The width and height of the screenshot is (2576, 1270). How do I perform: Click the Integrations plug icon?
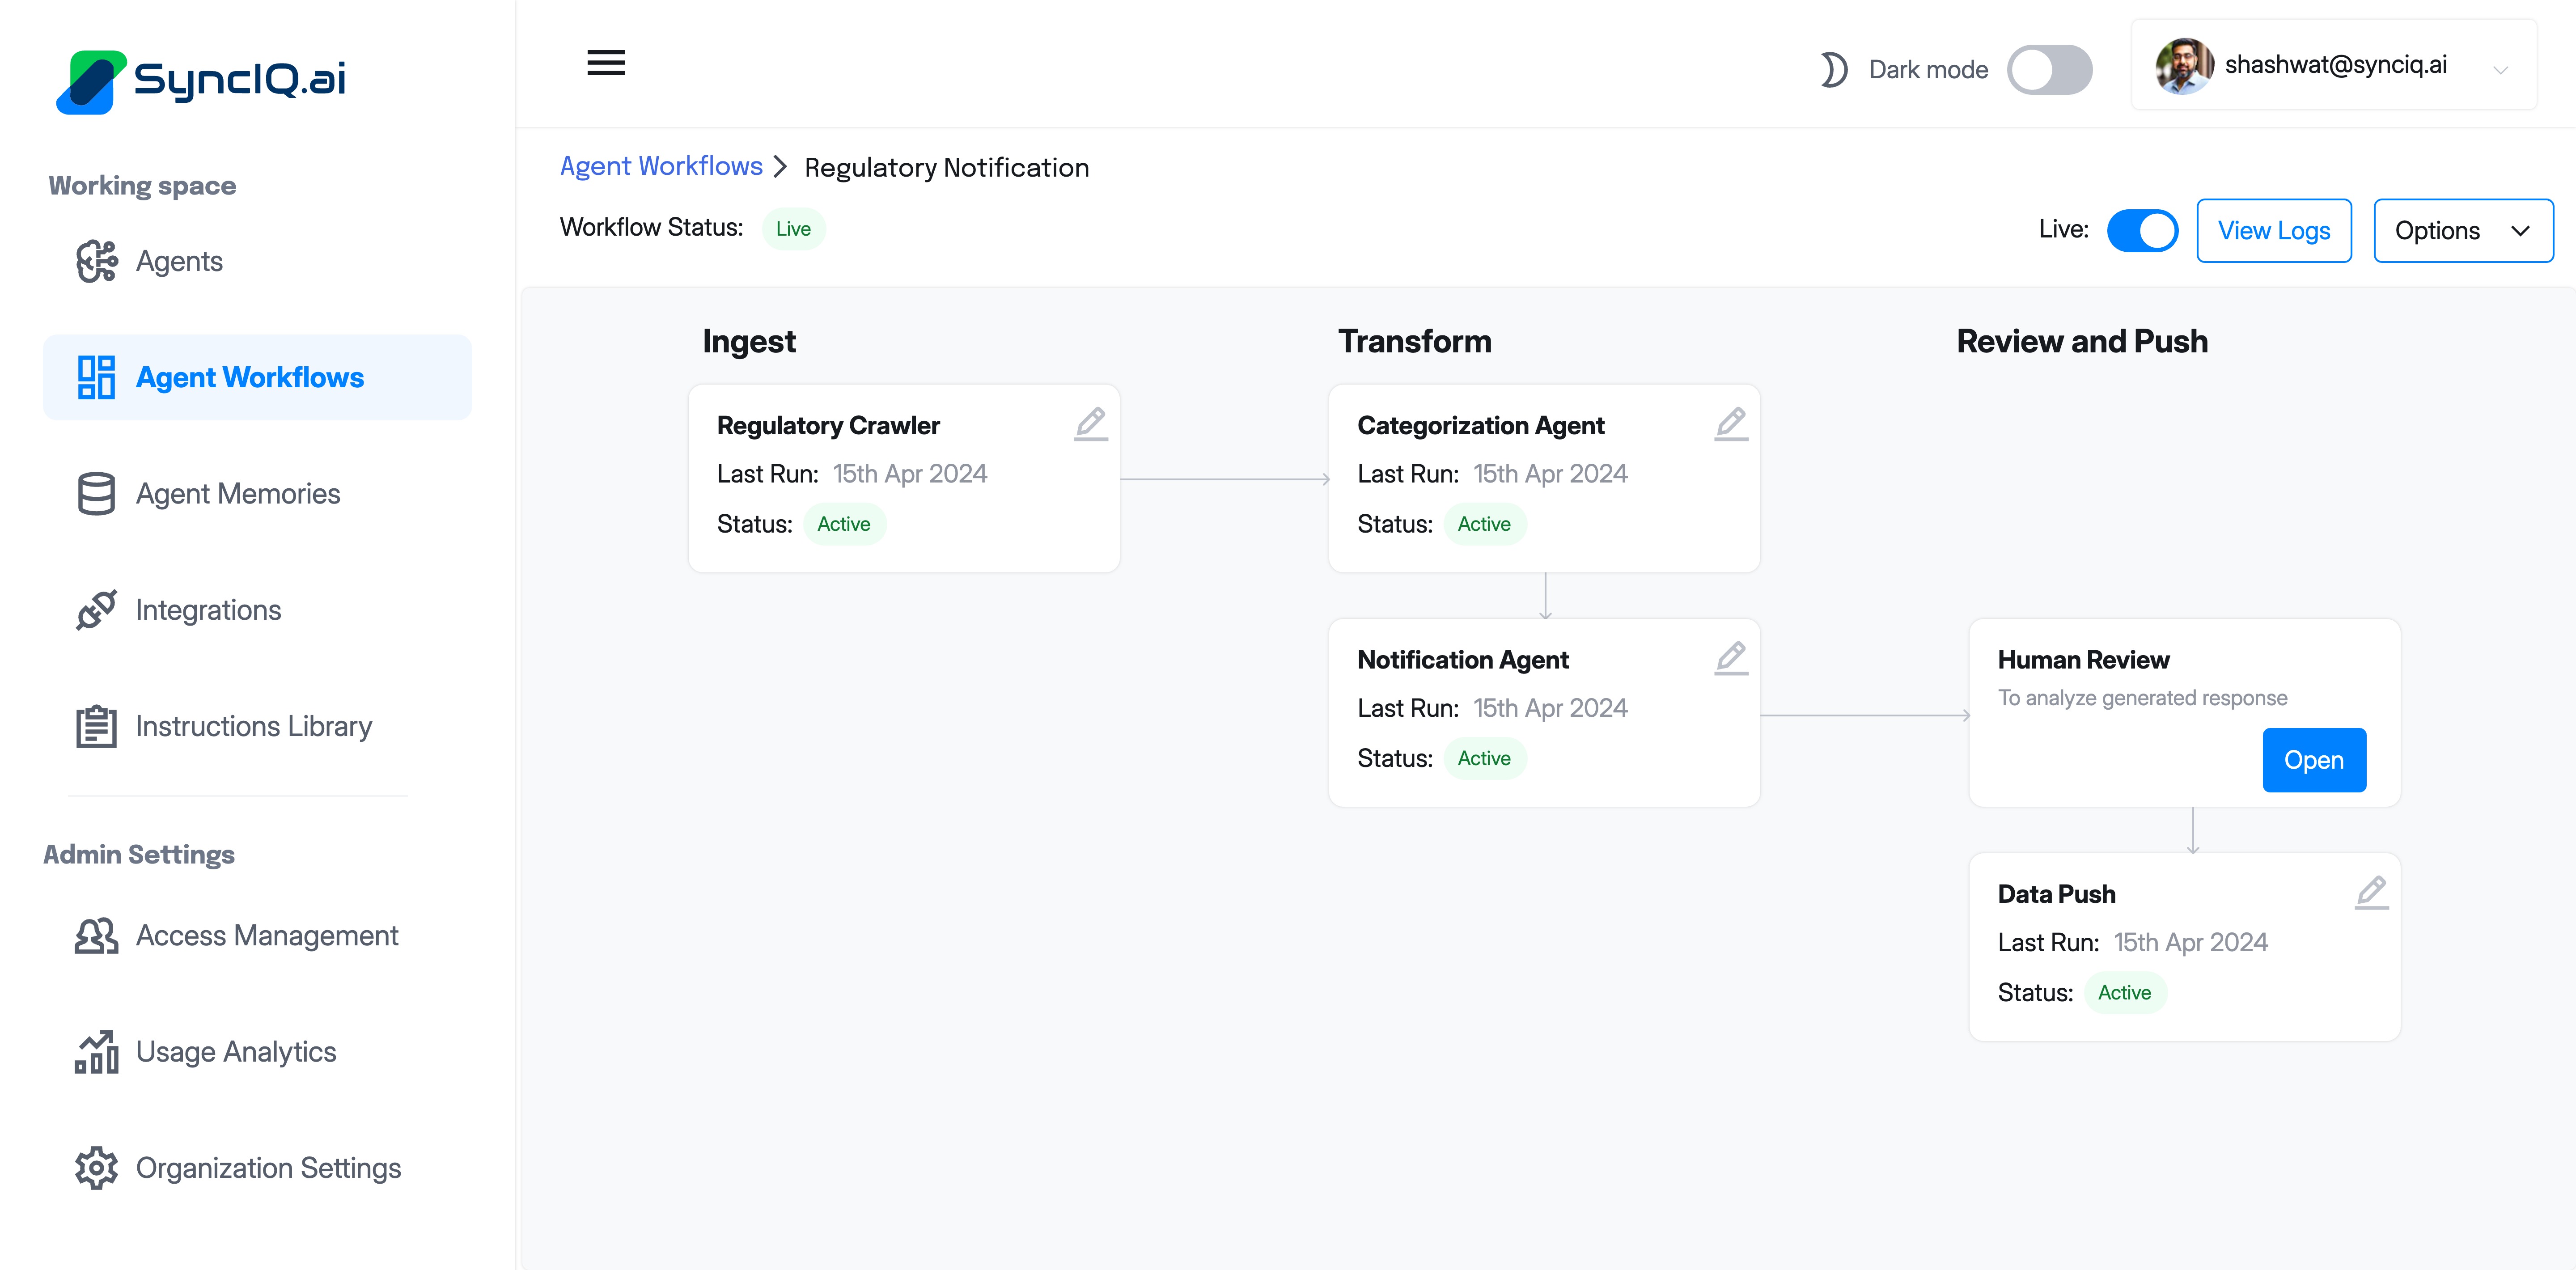tap(96, 610)
